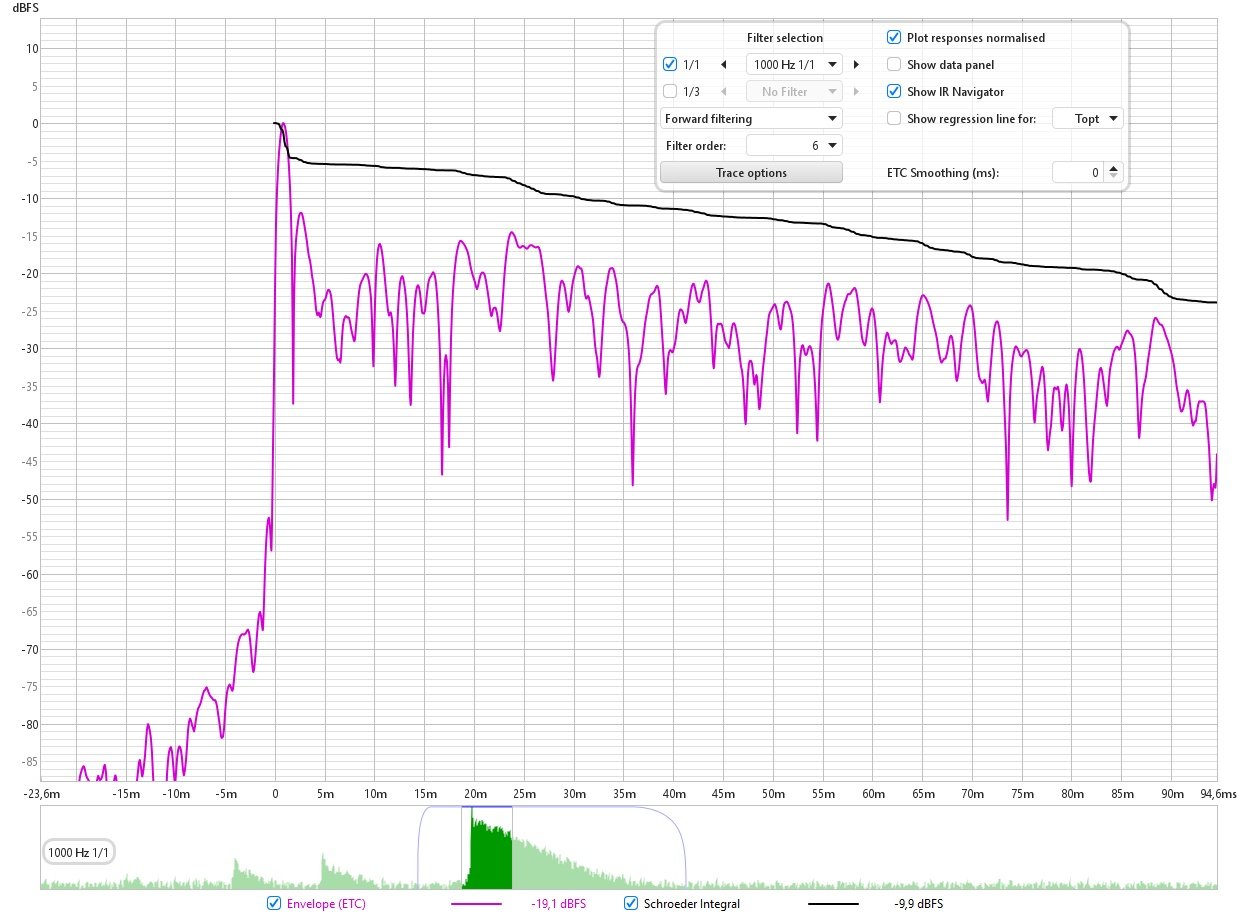Step to next octave band filter arrow

click(x=856, y=65)
